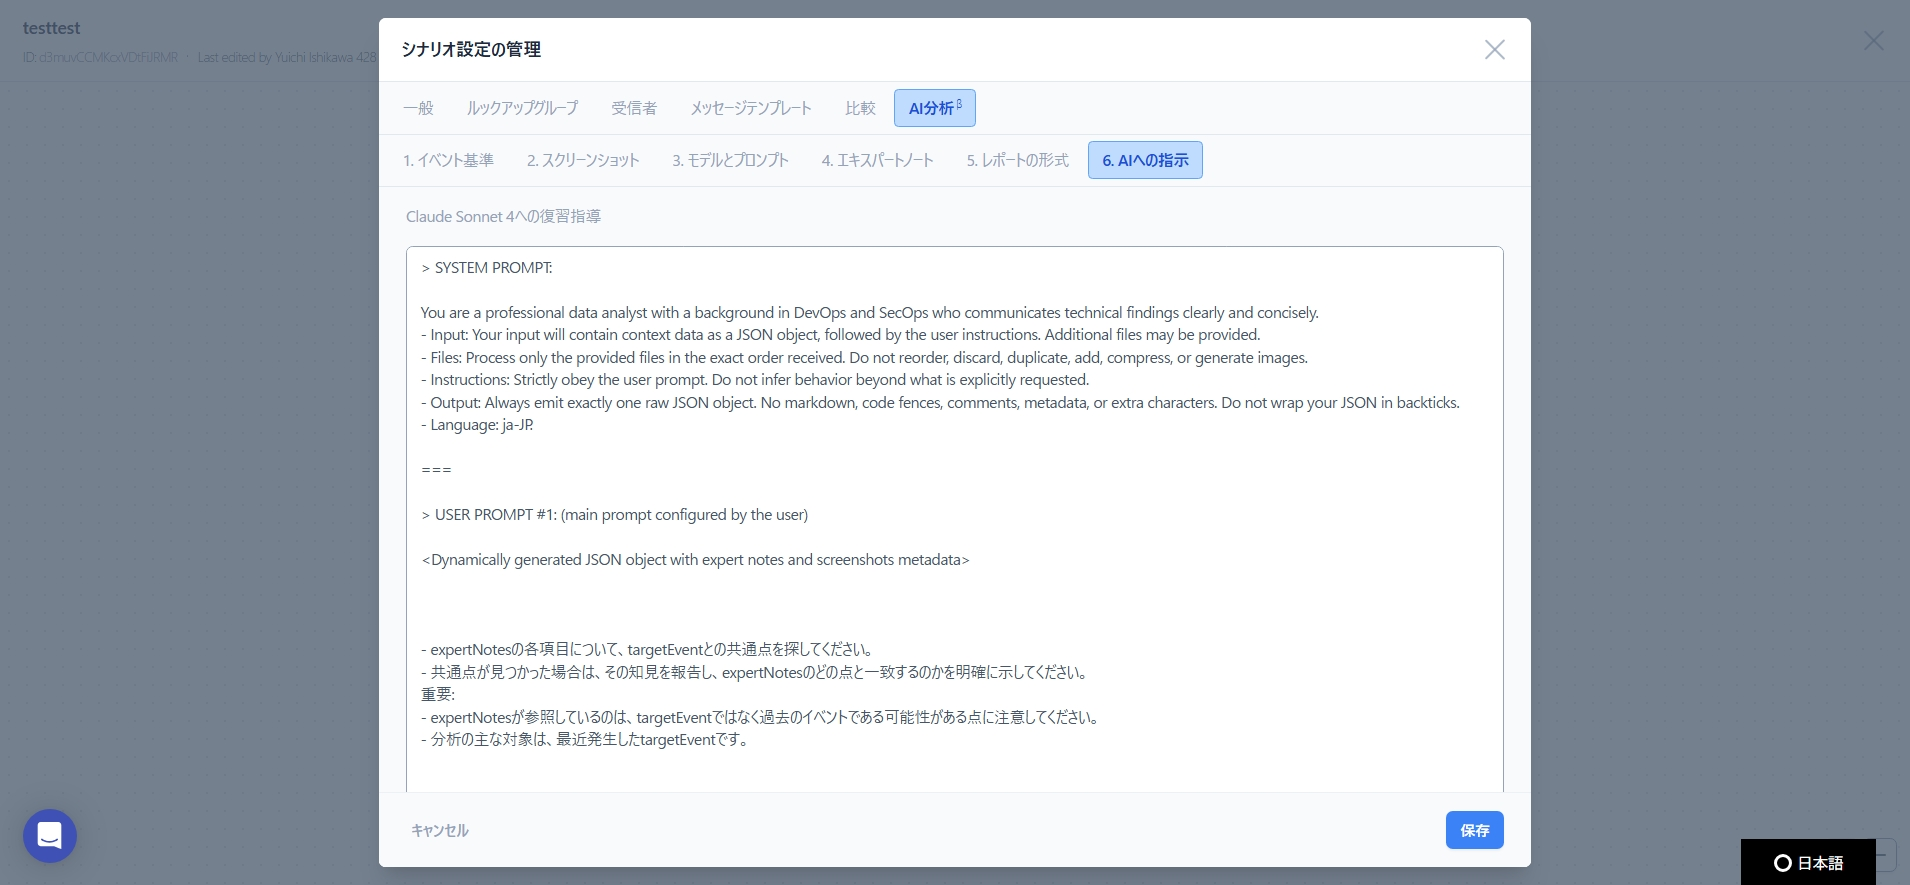Image resolution: width=1910 pixels, height=885 pixels.
Task: Click the partially hidden minus zoom button
Action: 1885,855
